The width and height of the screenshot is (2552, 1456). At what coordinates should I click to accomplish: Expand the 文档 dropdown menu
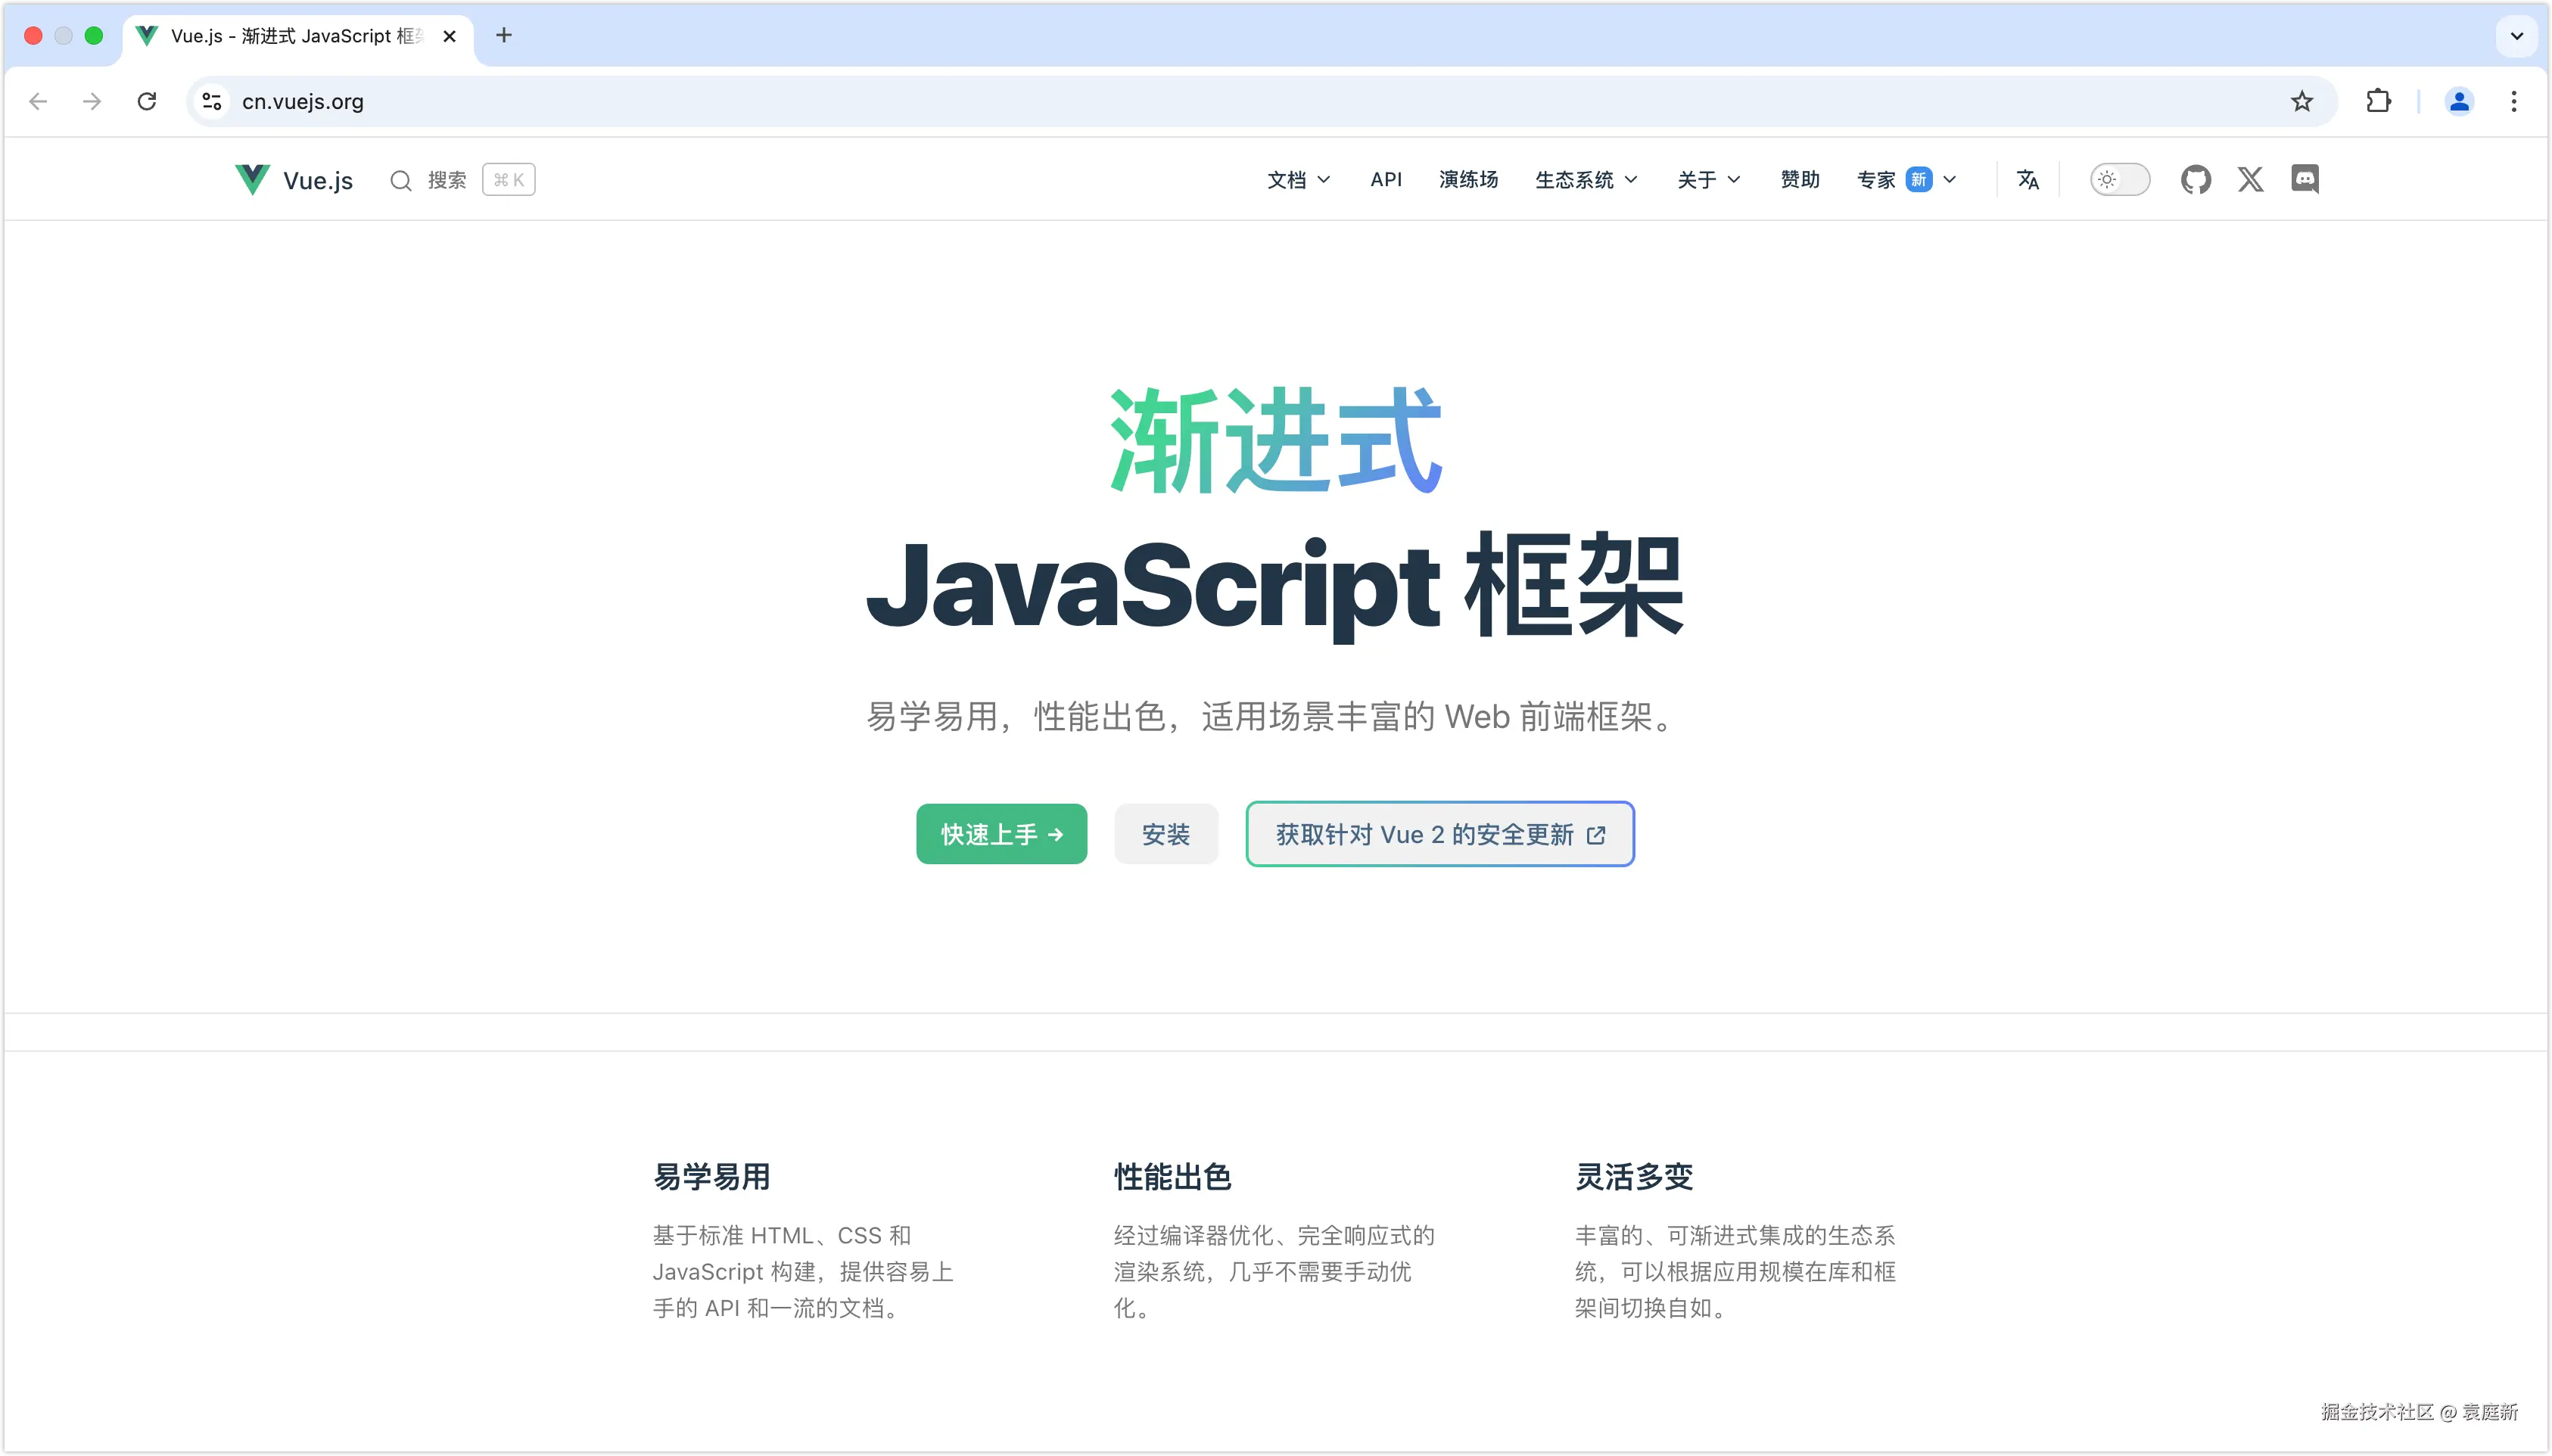coord(1298,180)
